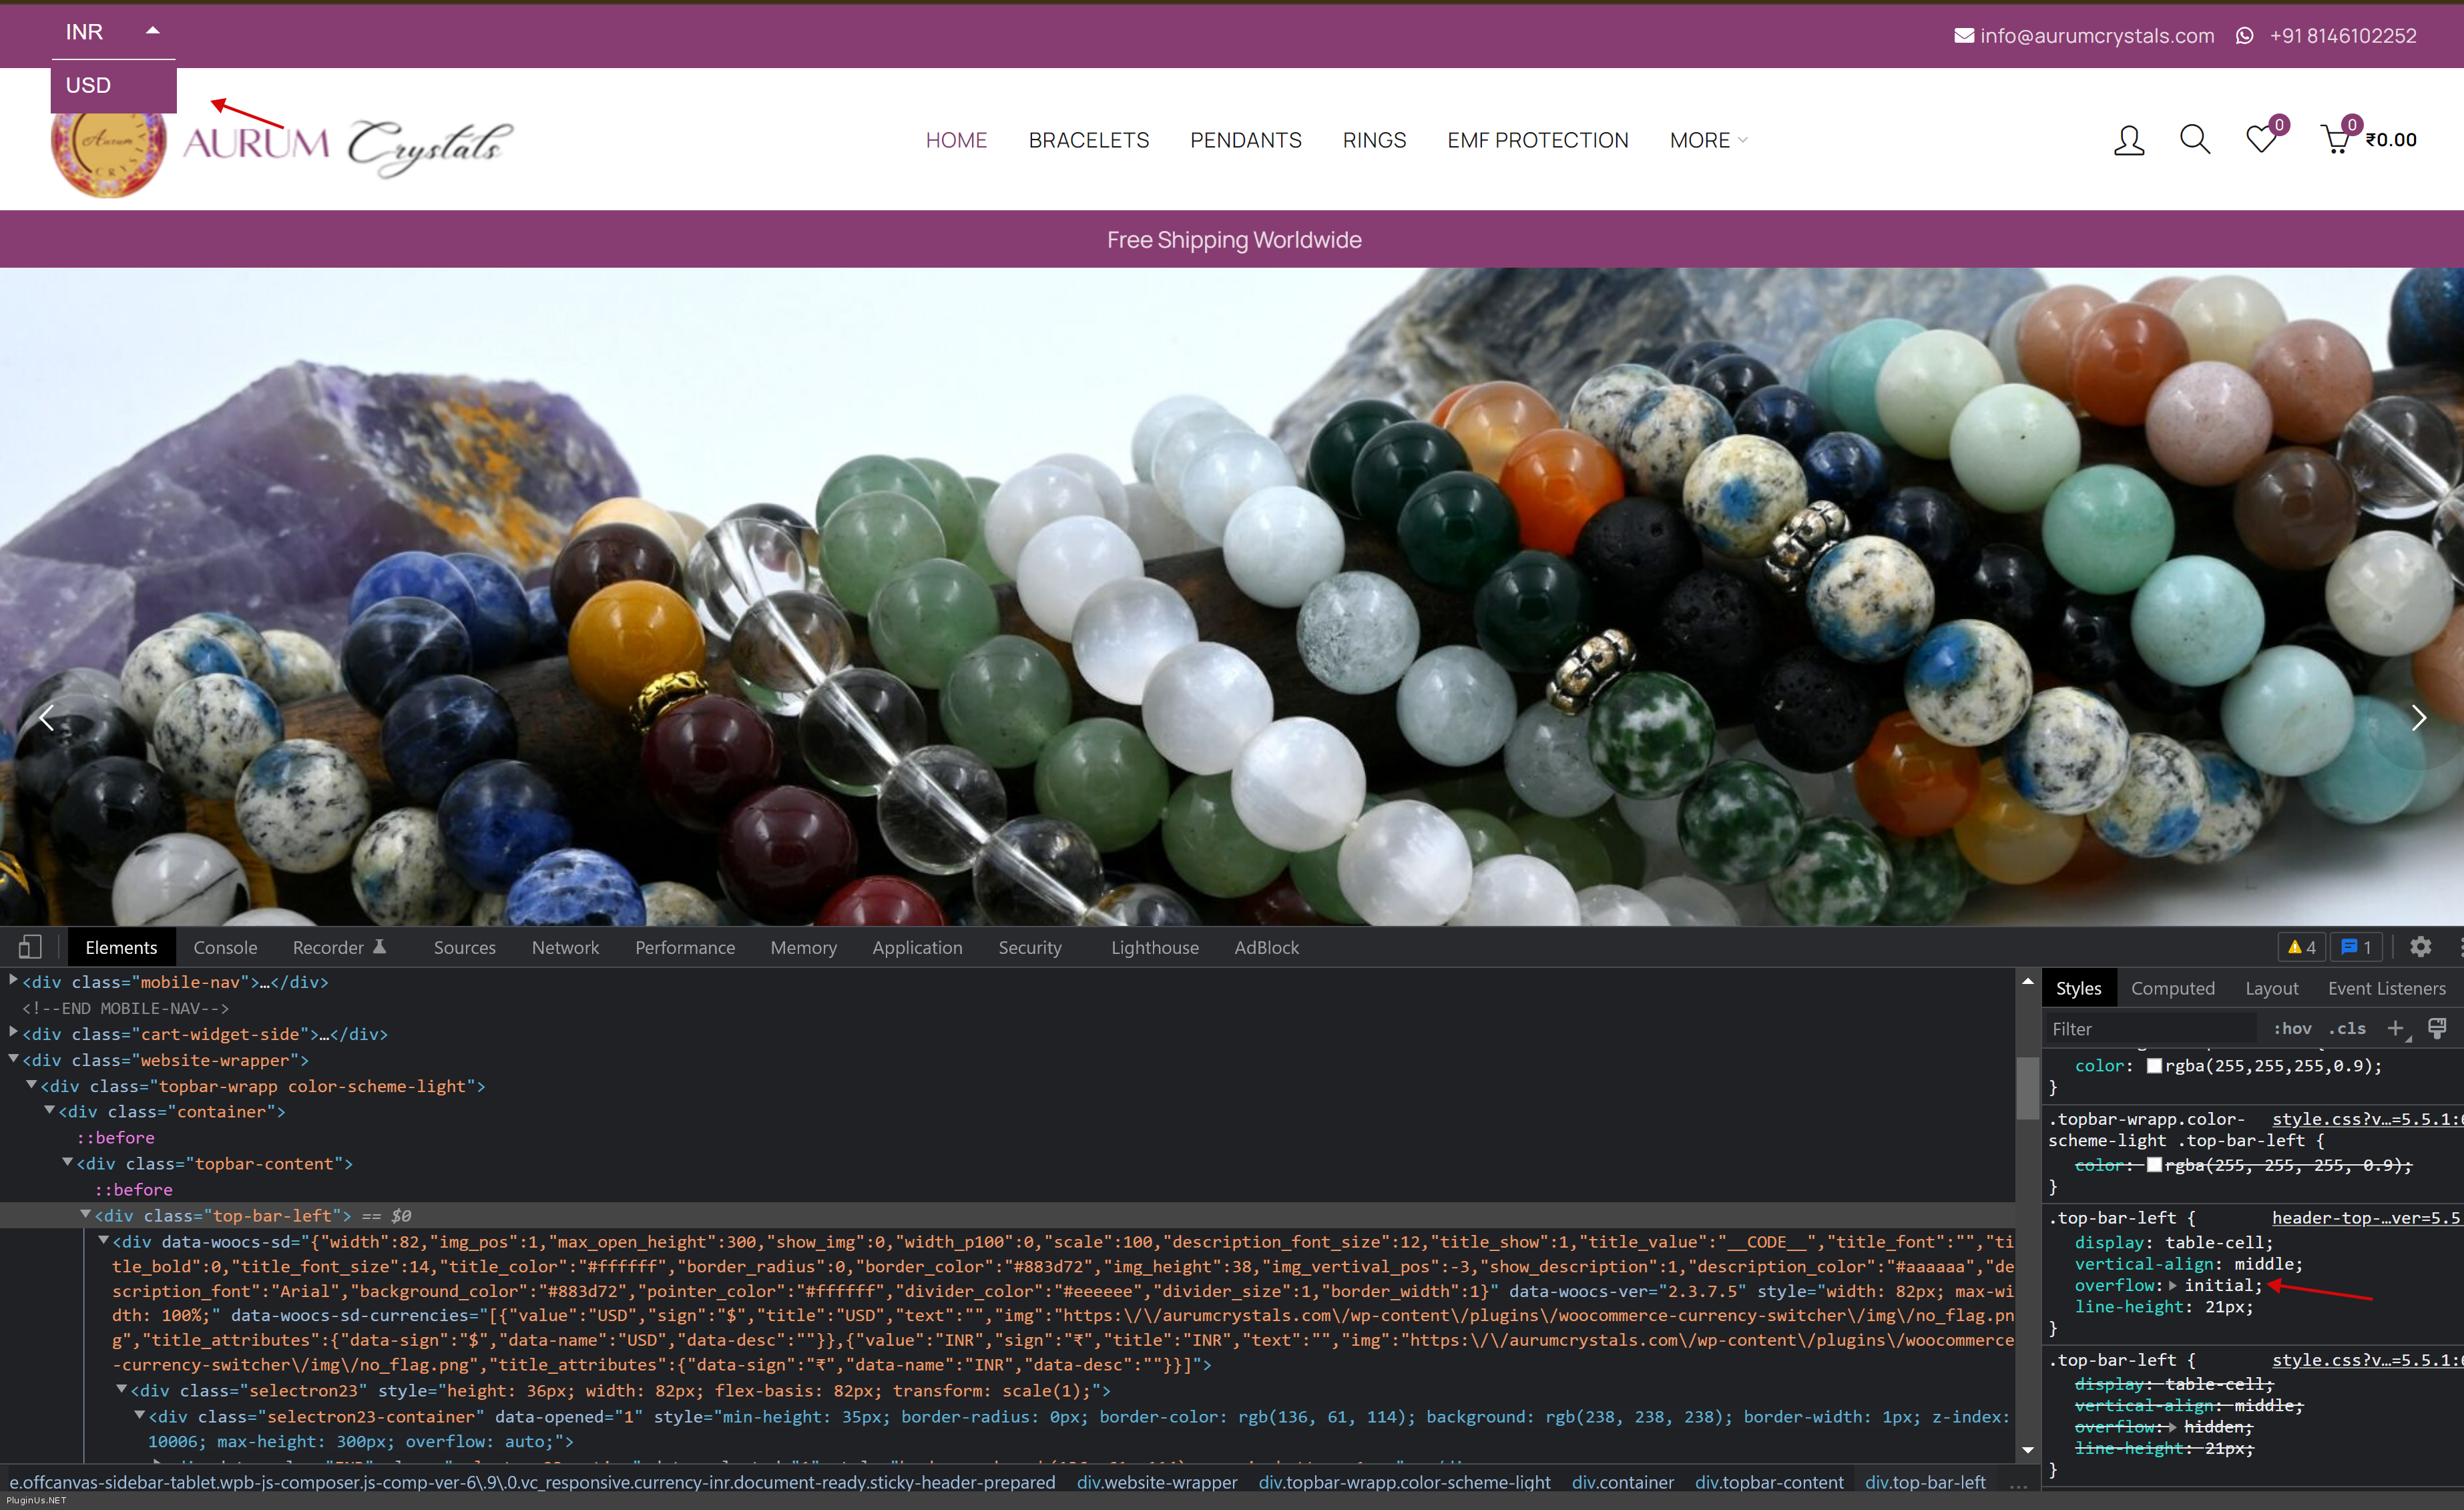Switch to the Console tab
2464x1510 pixels.
225,947
